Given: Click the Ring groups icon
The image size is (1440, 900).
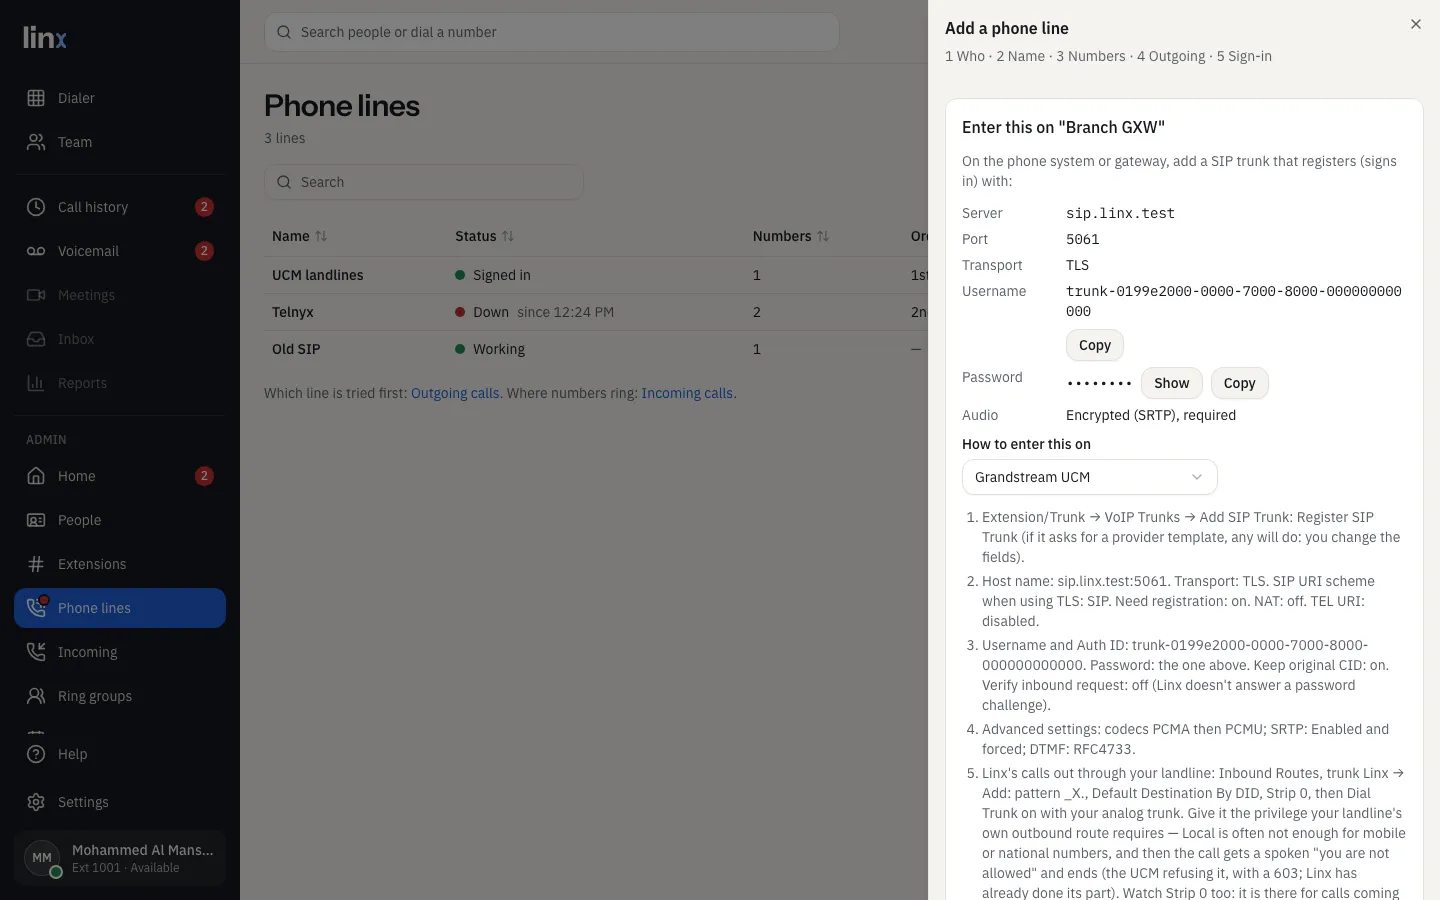Looking at the screenshot, I should coord(36,696).
